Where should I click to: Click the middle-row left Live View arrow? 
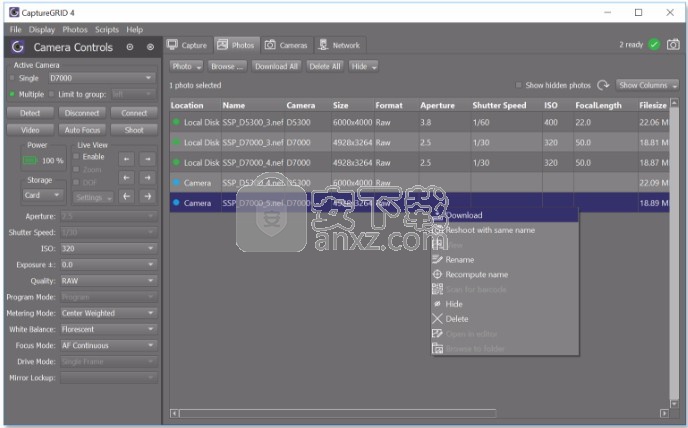point(126,178)
